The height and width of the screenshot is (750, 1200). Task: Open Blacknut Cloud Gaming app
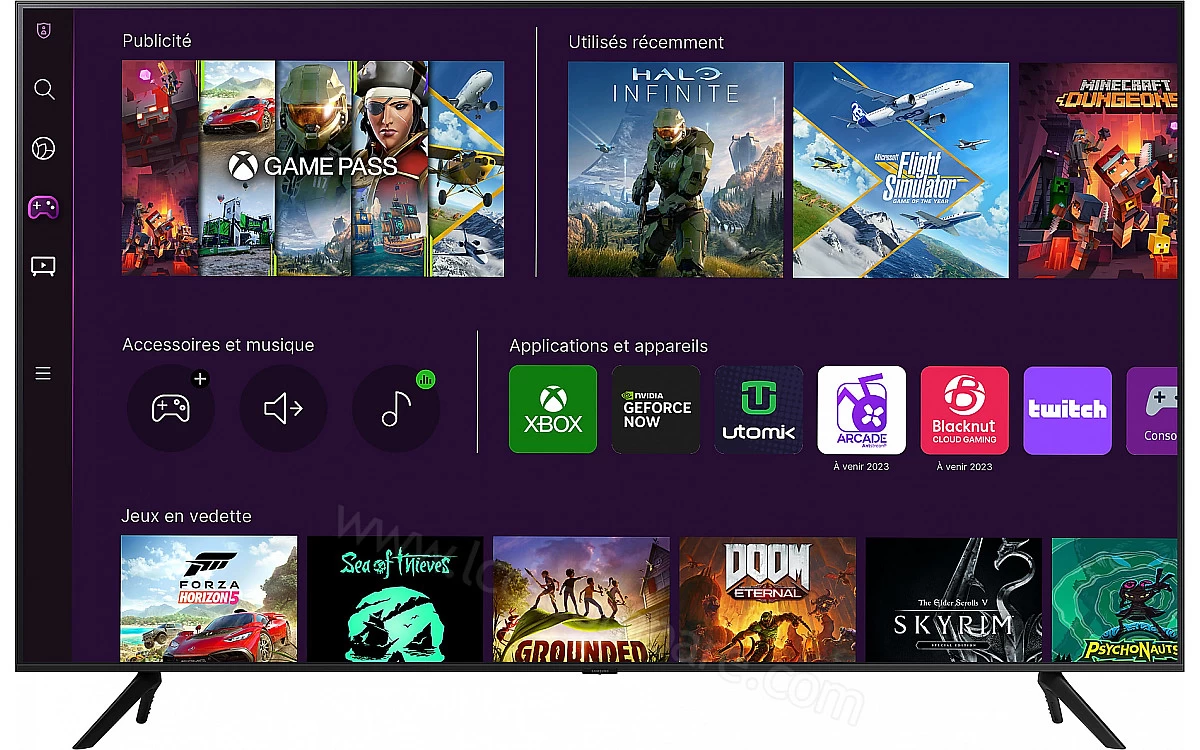(964, 409)
